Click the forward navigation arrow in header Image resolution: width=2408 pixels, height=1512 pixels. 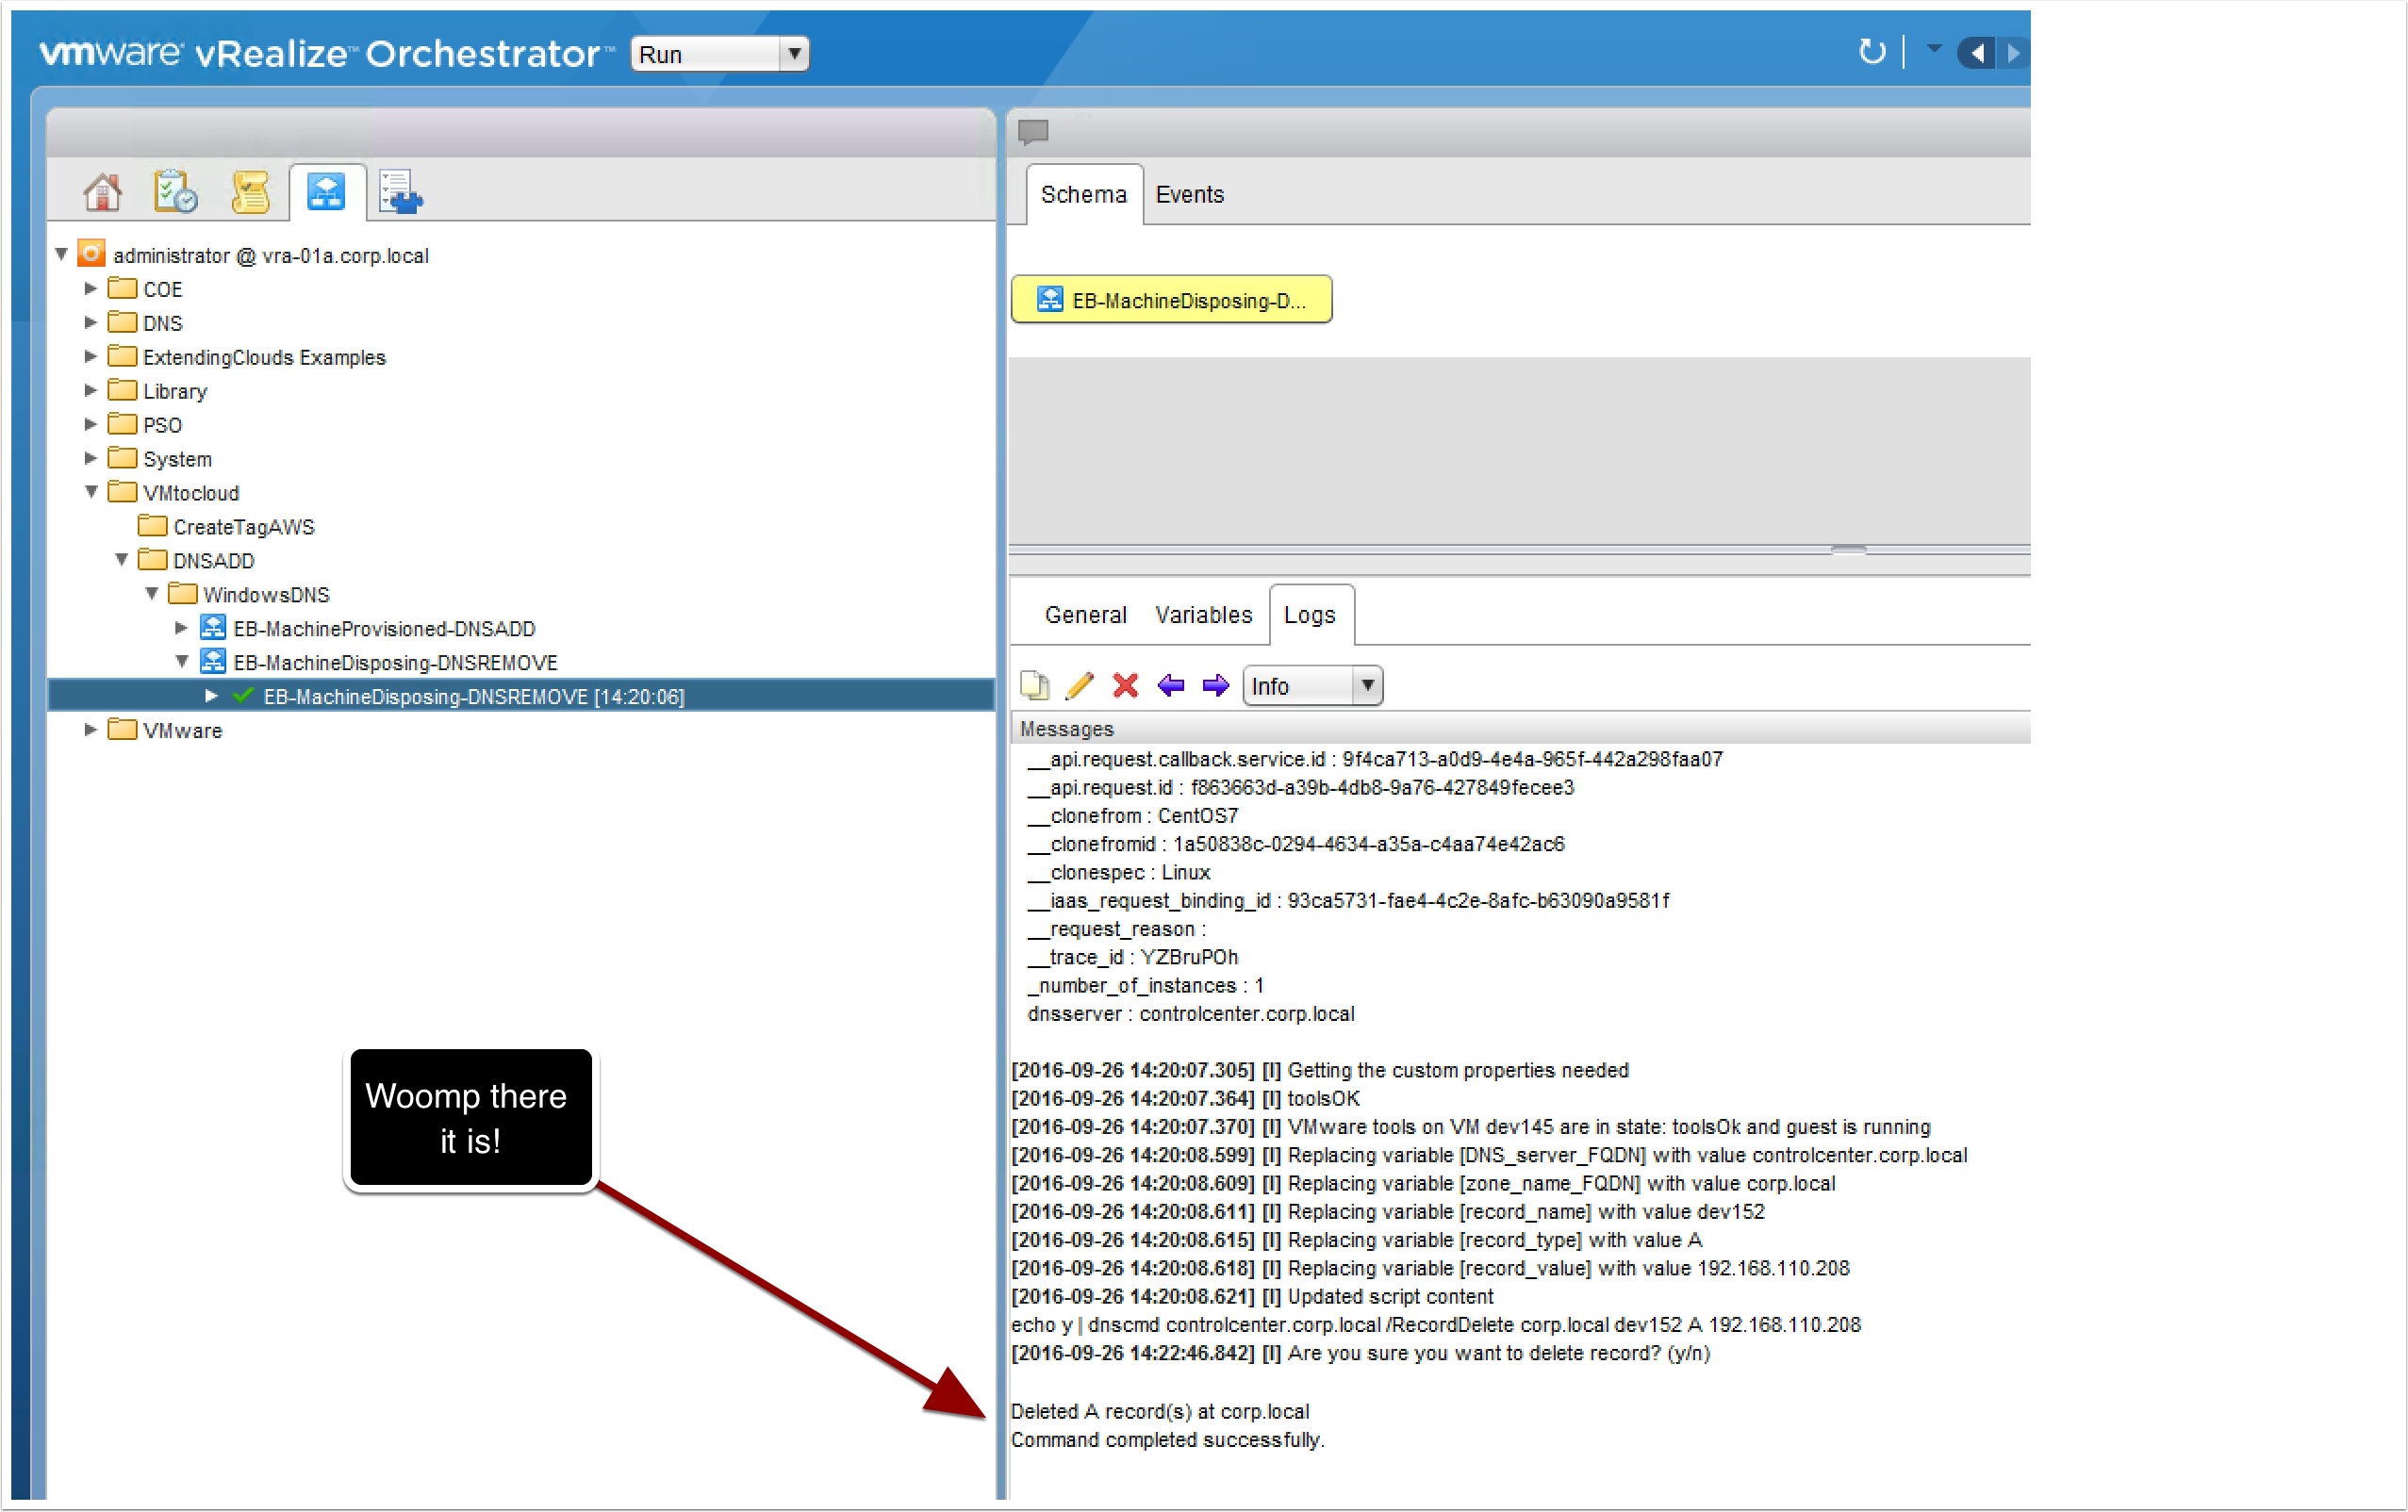tap(2013, 52)
